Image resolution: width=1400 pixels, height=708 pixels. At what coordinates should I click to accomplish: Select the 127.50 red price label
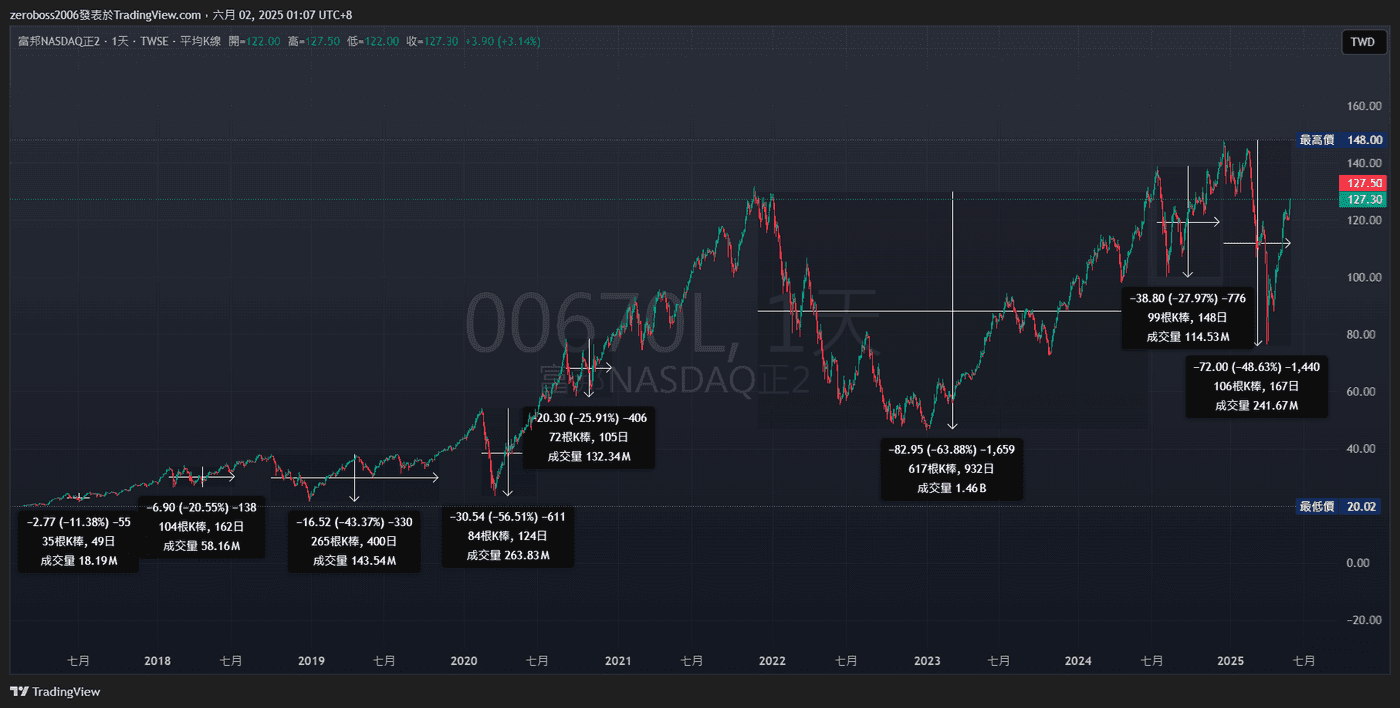point(1363,183)
